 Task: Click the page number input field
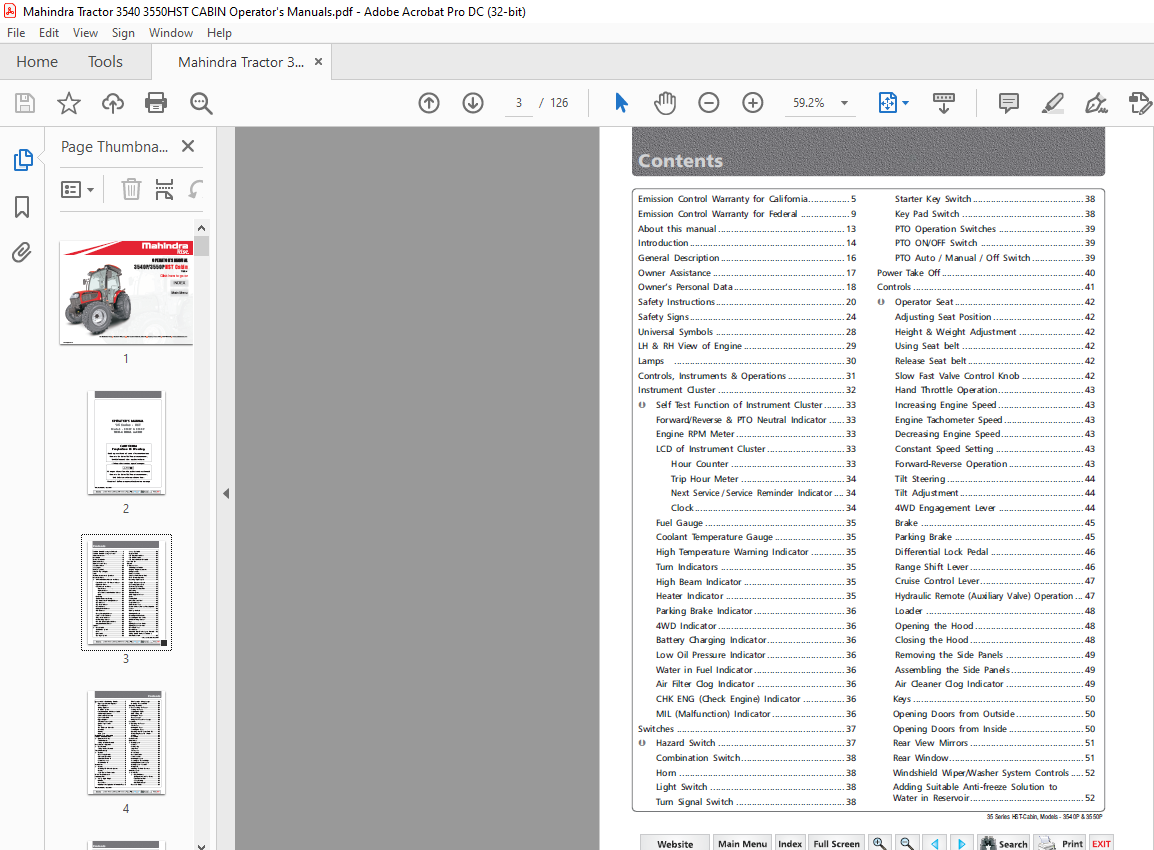pyautogui.click(x=519, y=103)
